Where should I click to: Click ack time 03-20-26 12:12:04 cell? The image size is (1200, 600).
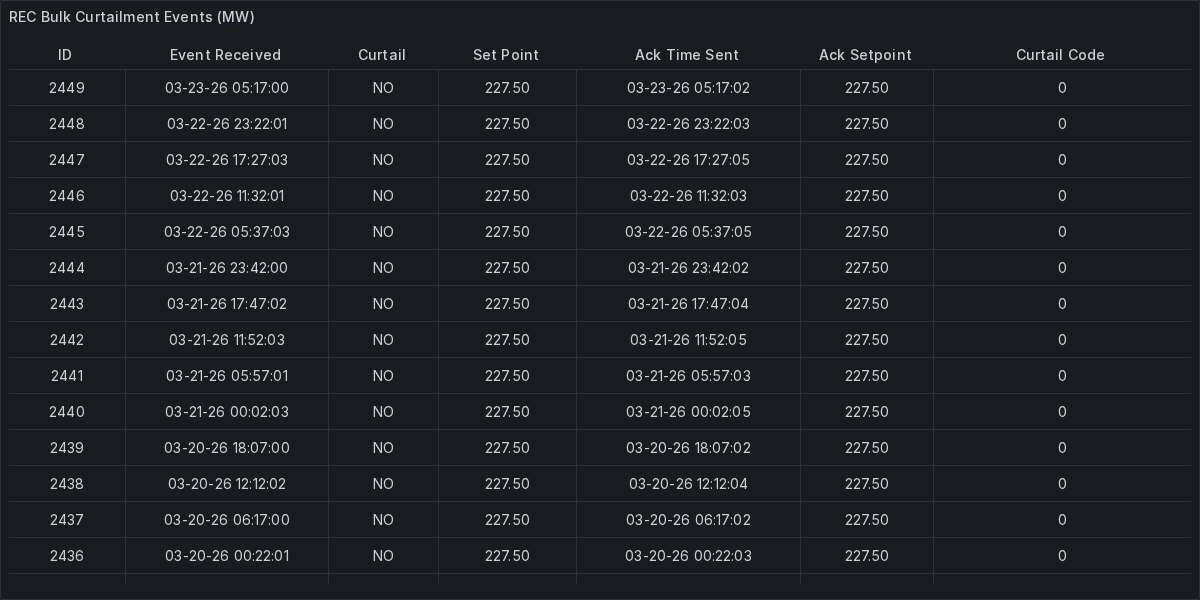click(688, 484)
